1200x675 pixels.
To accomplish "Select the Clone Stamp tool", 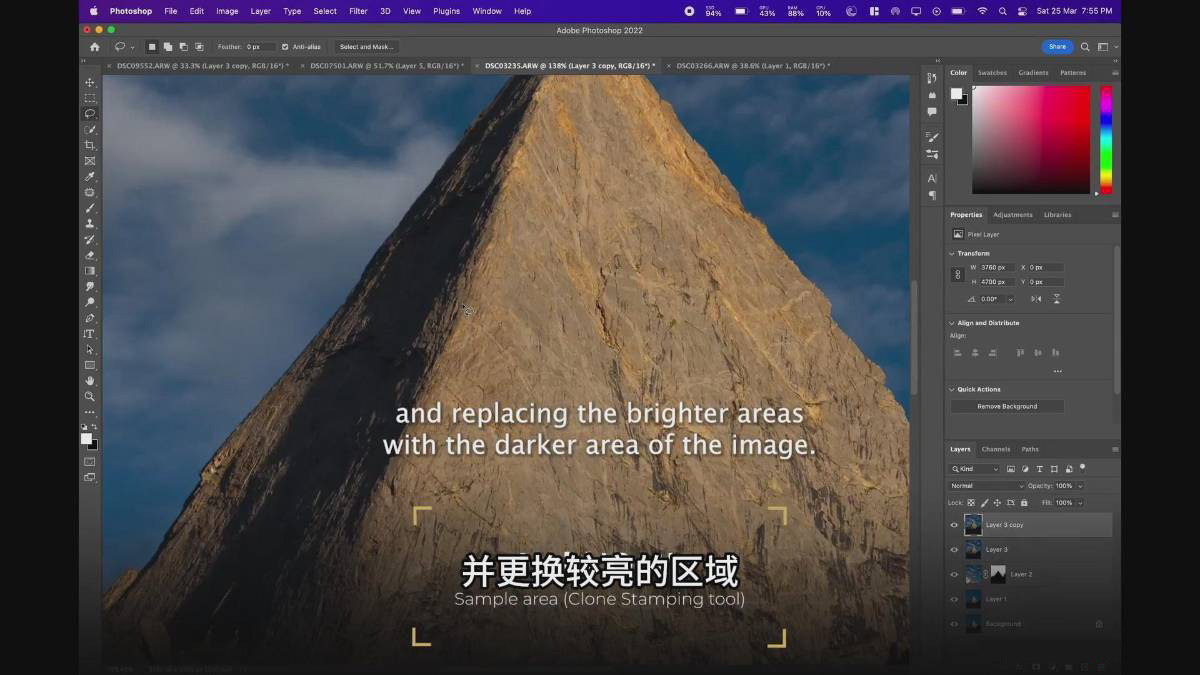I will (90, 224).
